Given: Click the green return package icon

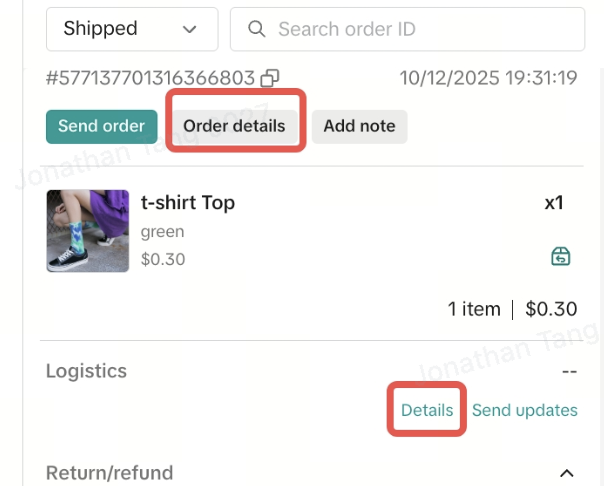Looking at the screenshot, I should [x=561, y=257].
